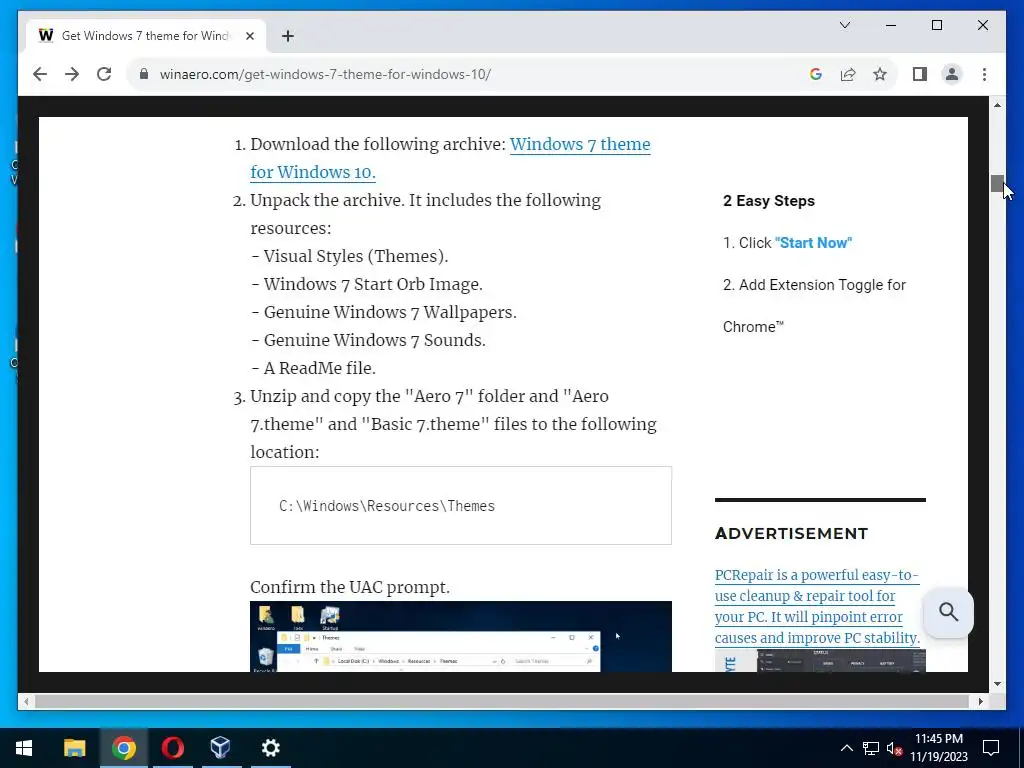1024x768 pixels.
Task: Open the Windows Start menu
Action: [x=24, y=748]
